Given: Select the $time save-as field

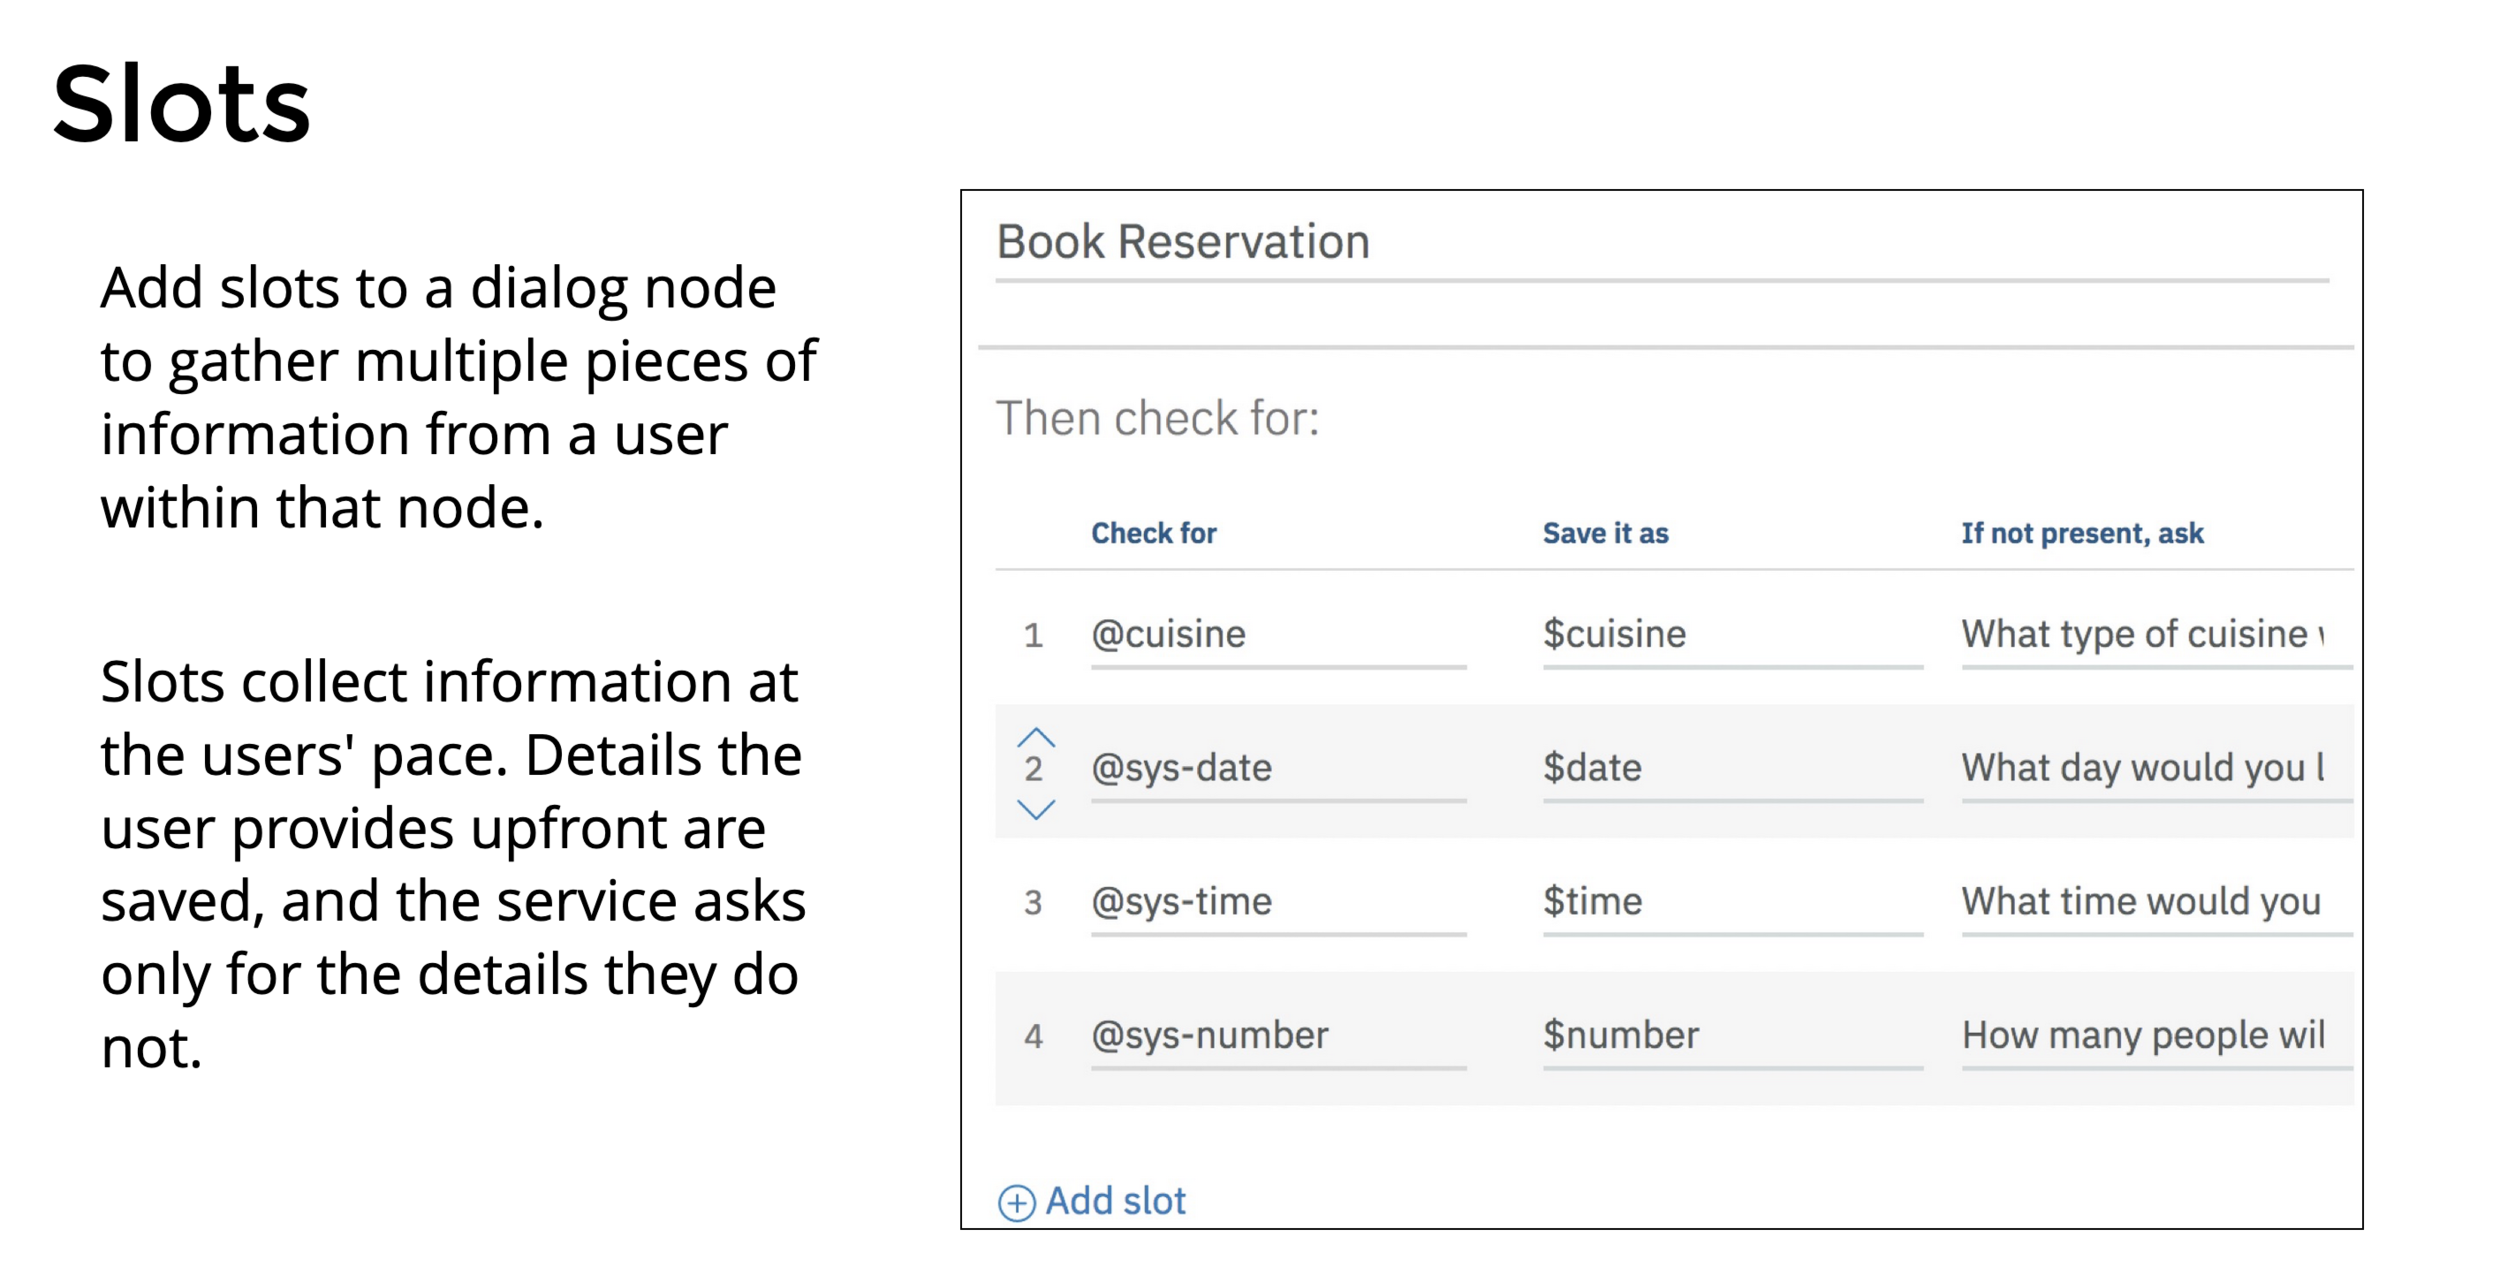Looking at the screenshot, I should click(1592, 903).
